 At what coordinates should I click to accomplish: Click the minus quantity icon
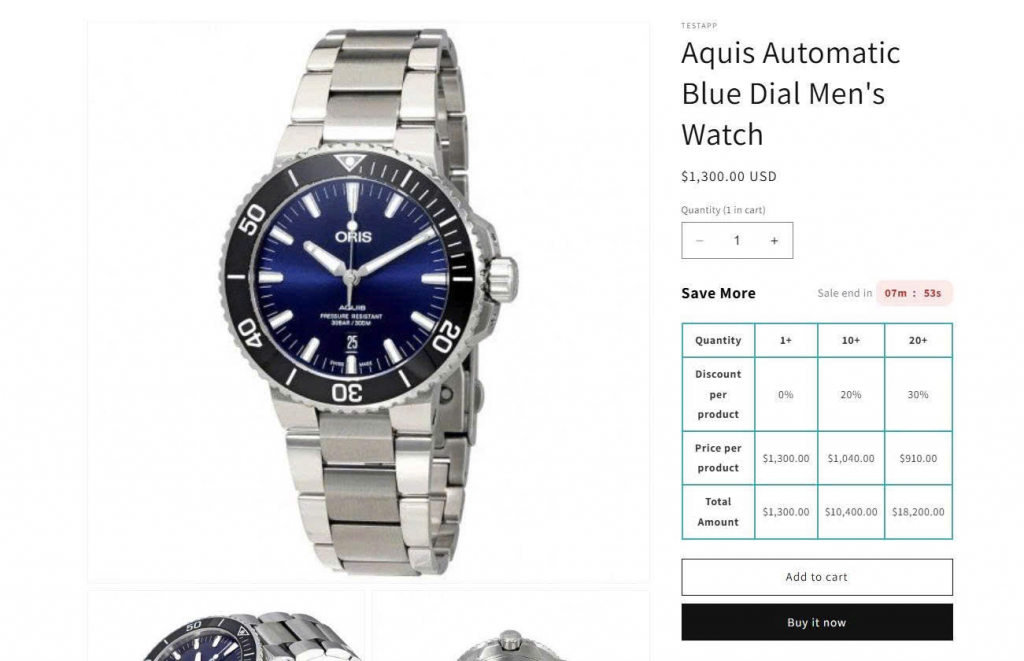point(699,241)
